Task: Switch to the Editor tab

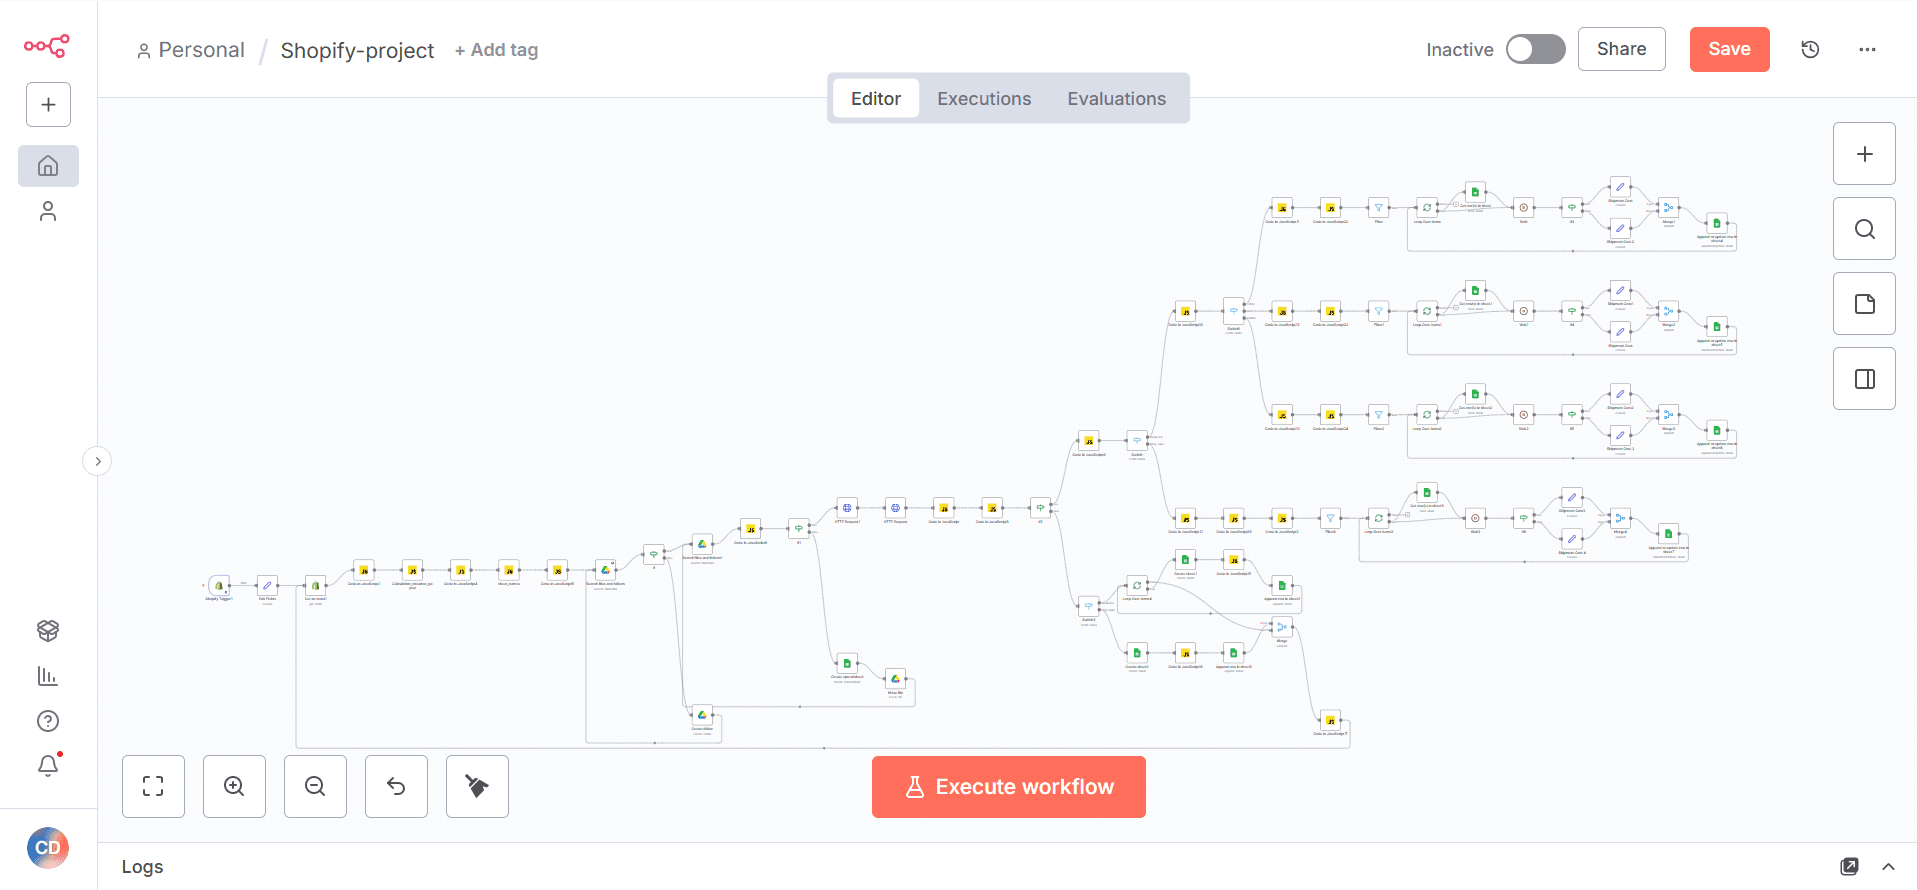Action: pos(876,98)
